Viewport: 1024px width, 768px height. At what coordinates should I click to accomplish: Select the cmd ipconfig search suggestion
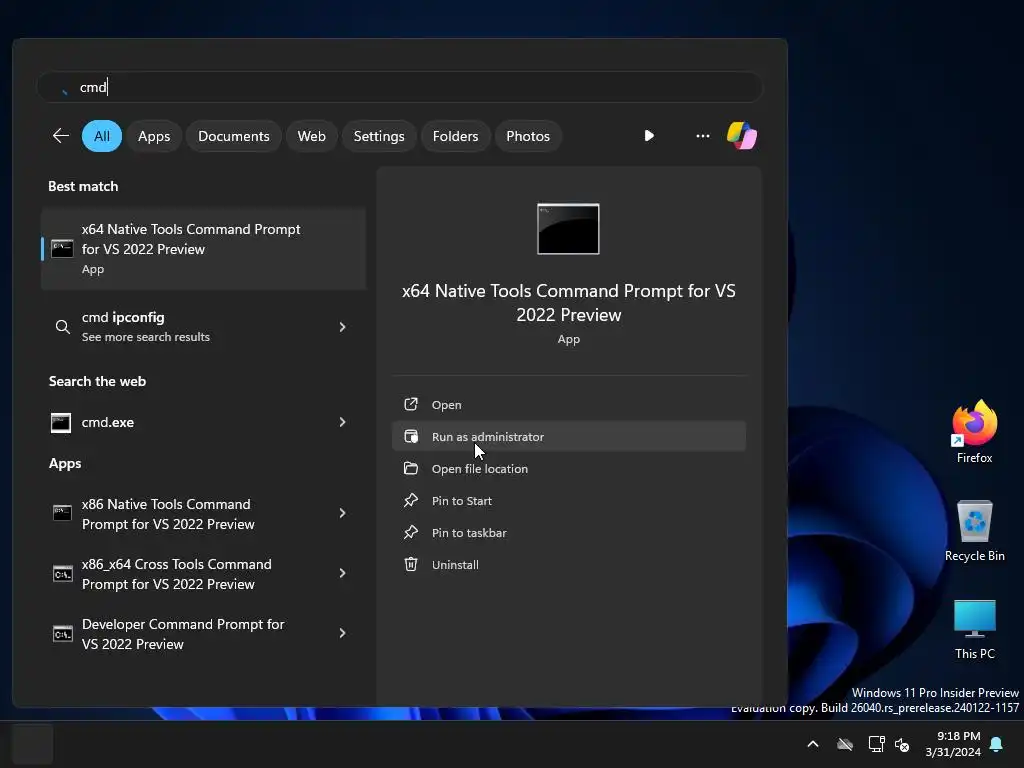pyautogui.click(x=203, y=327)
